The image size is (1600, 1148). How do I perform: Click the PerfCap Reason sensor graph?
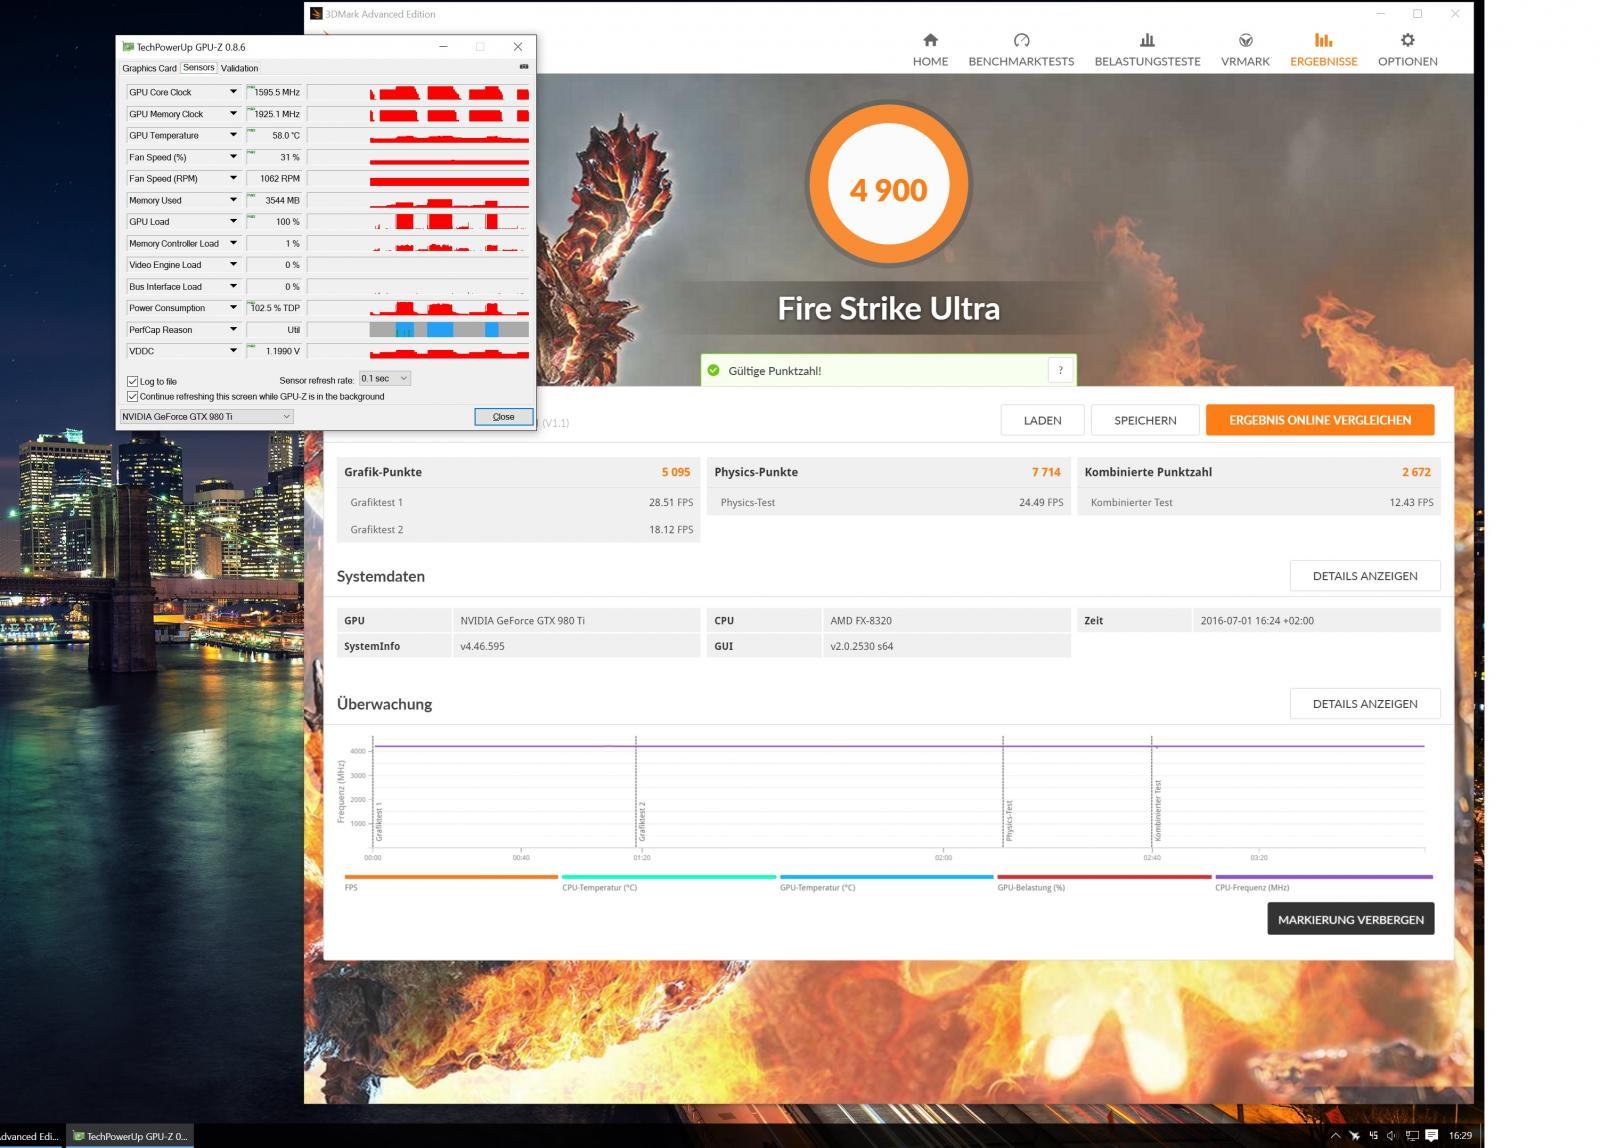tap(418, 330)
